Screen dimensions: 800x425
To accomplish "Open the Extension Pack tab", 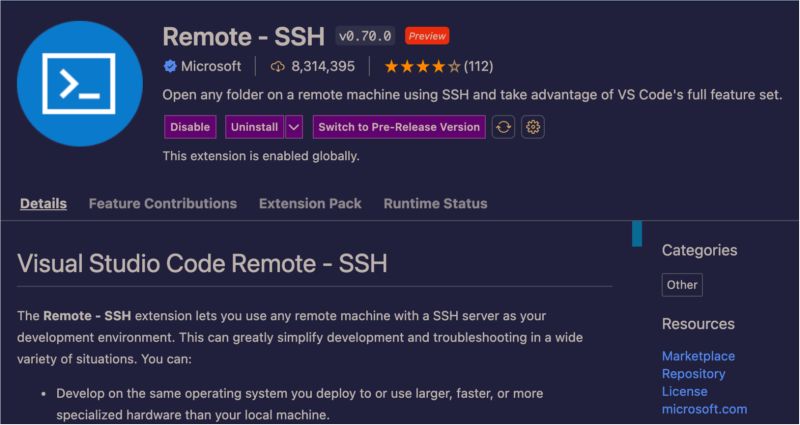I will (x=310, y=204).
